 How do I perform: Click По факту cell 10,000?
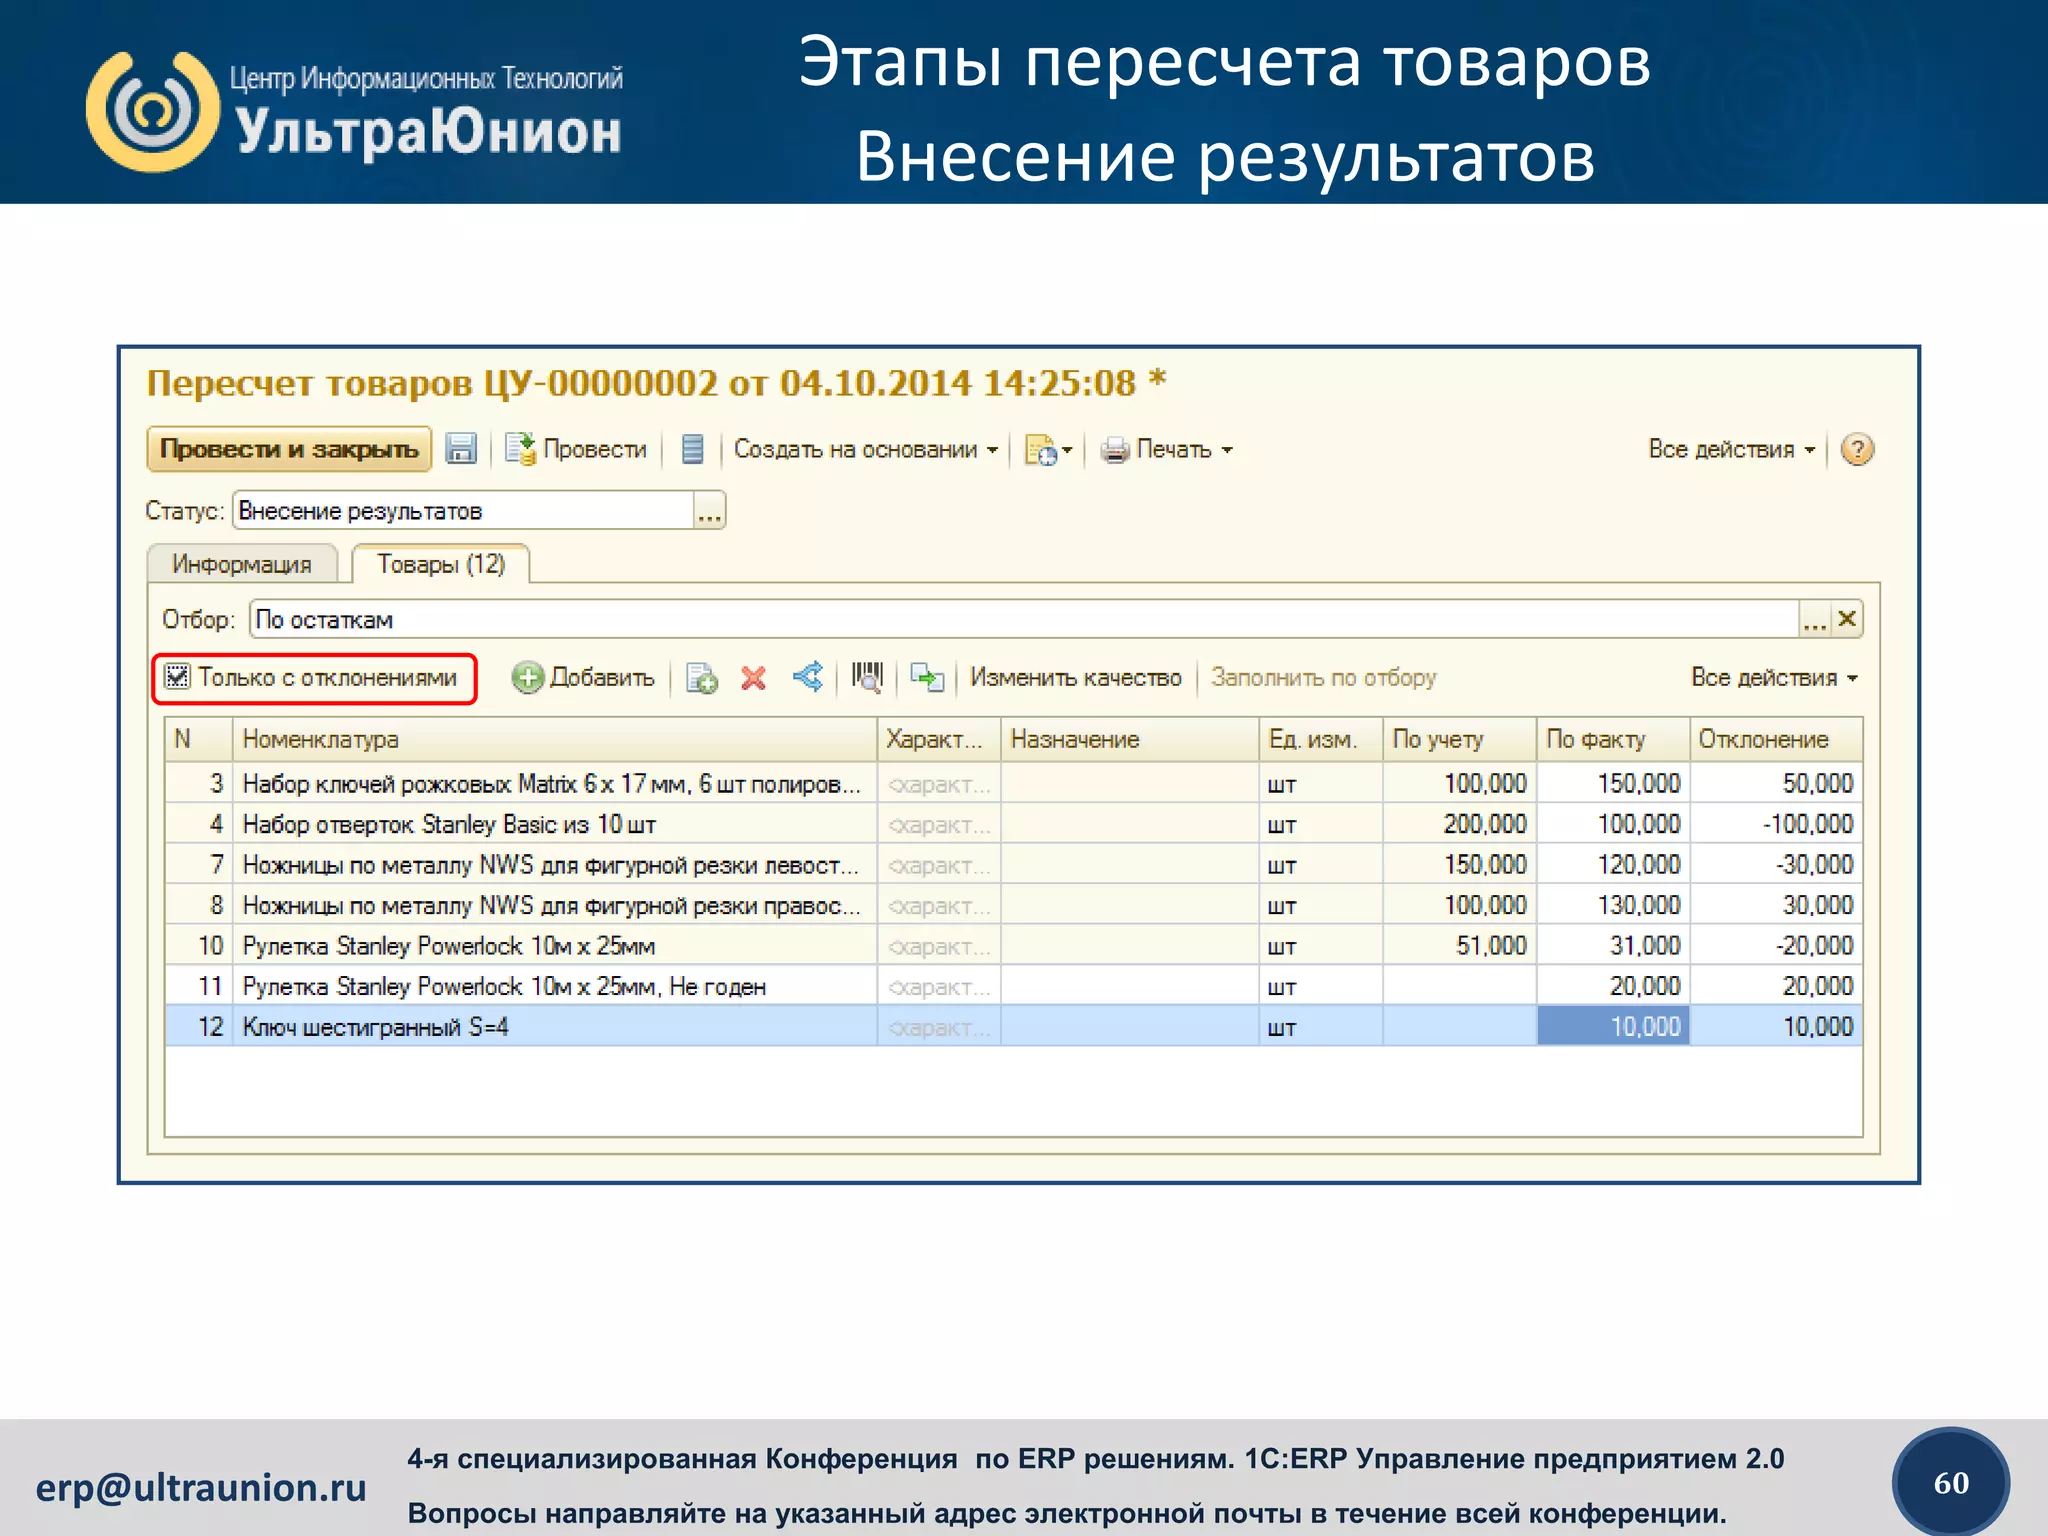(x=1613, y=1027)
